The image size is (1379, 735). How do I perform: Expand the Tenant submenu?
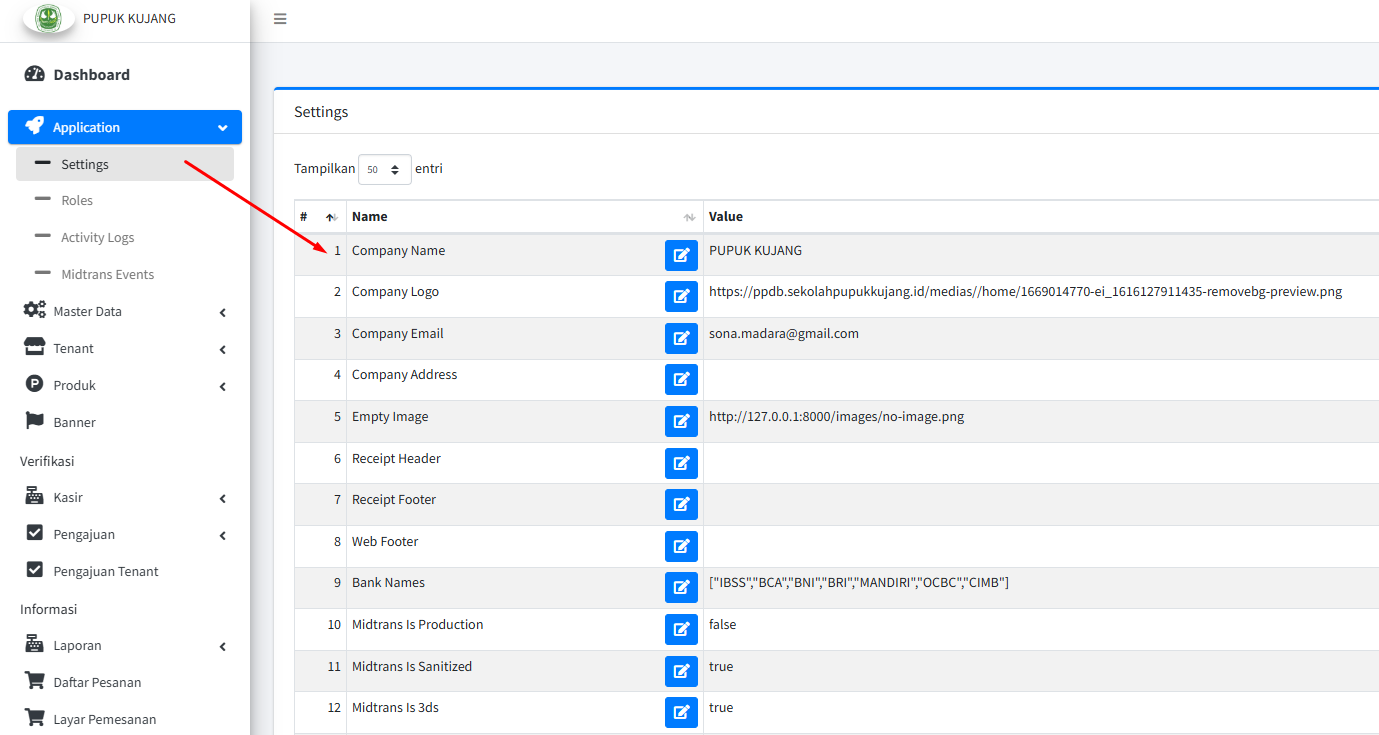coord(125,348)
